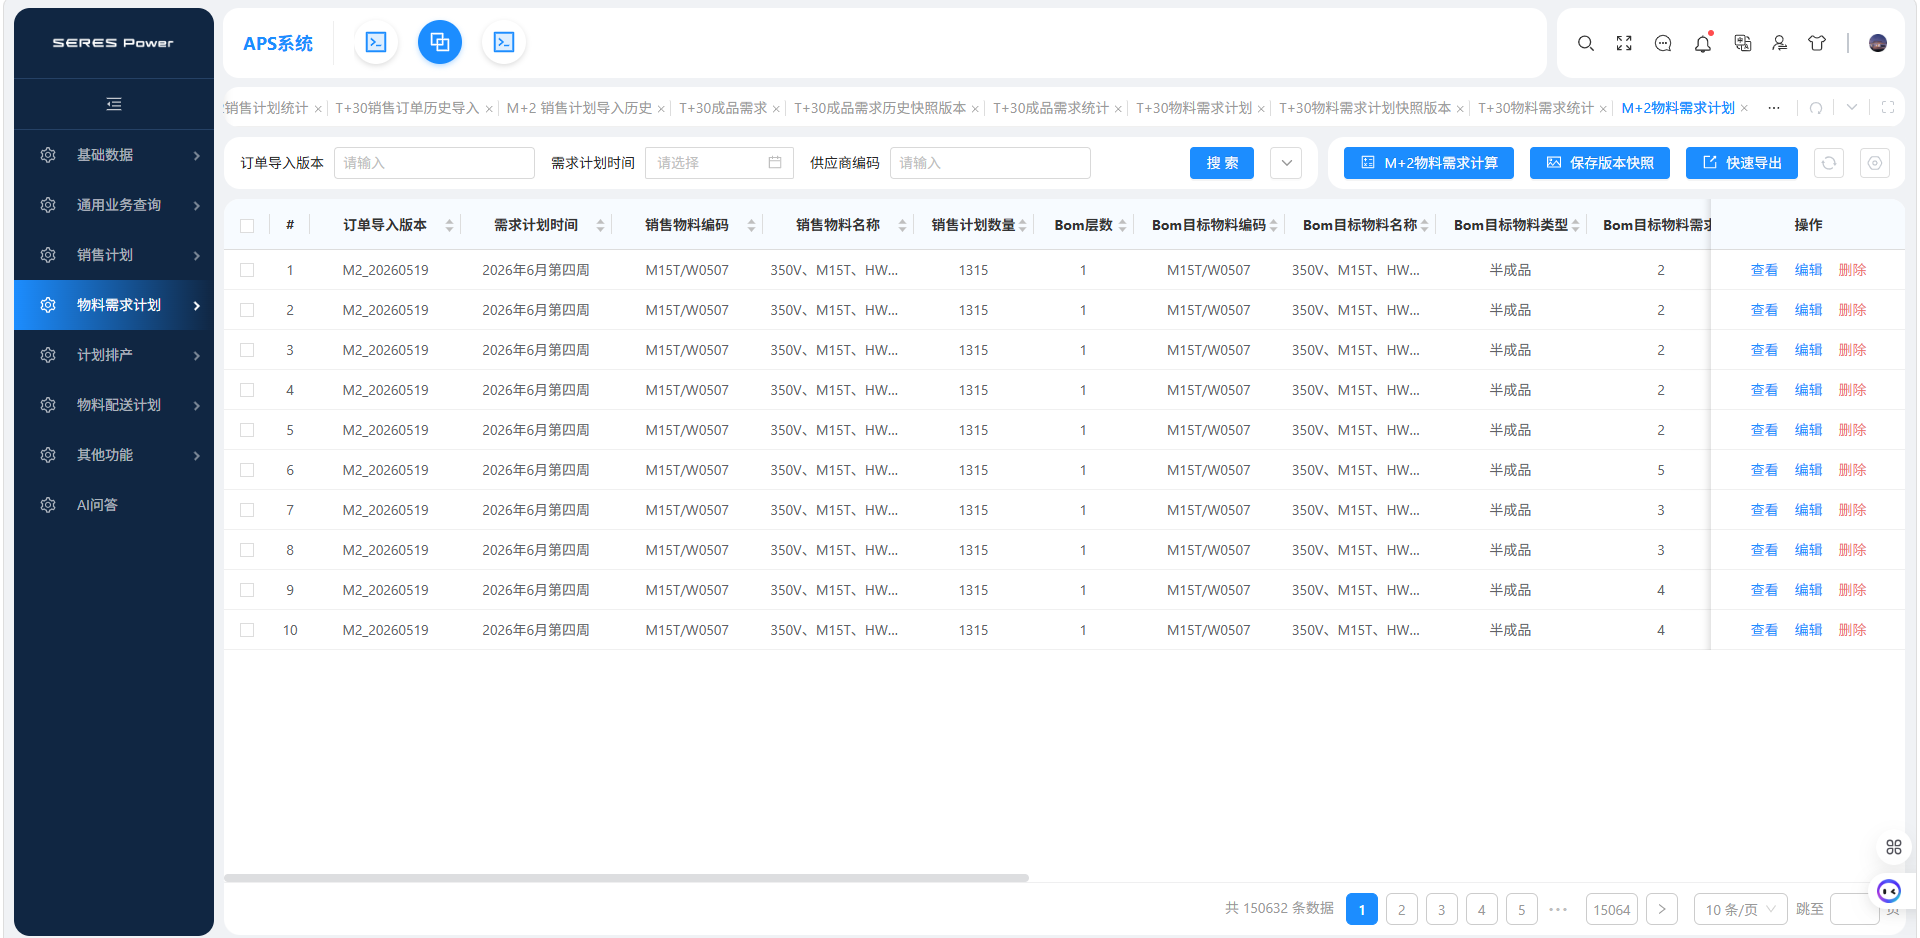Open the floating apps grid icon

coord(1894,847)
